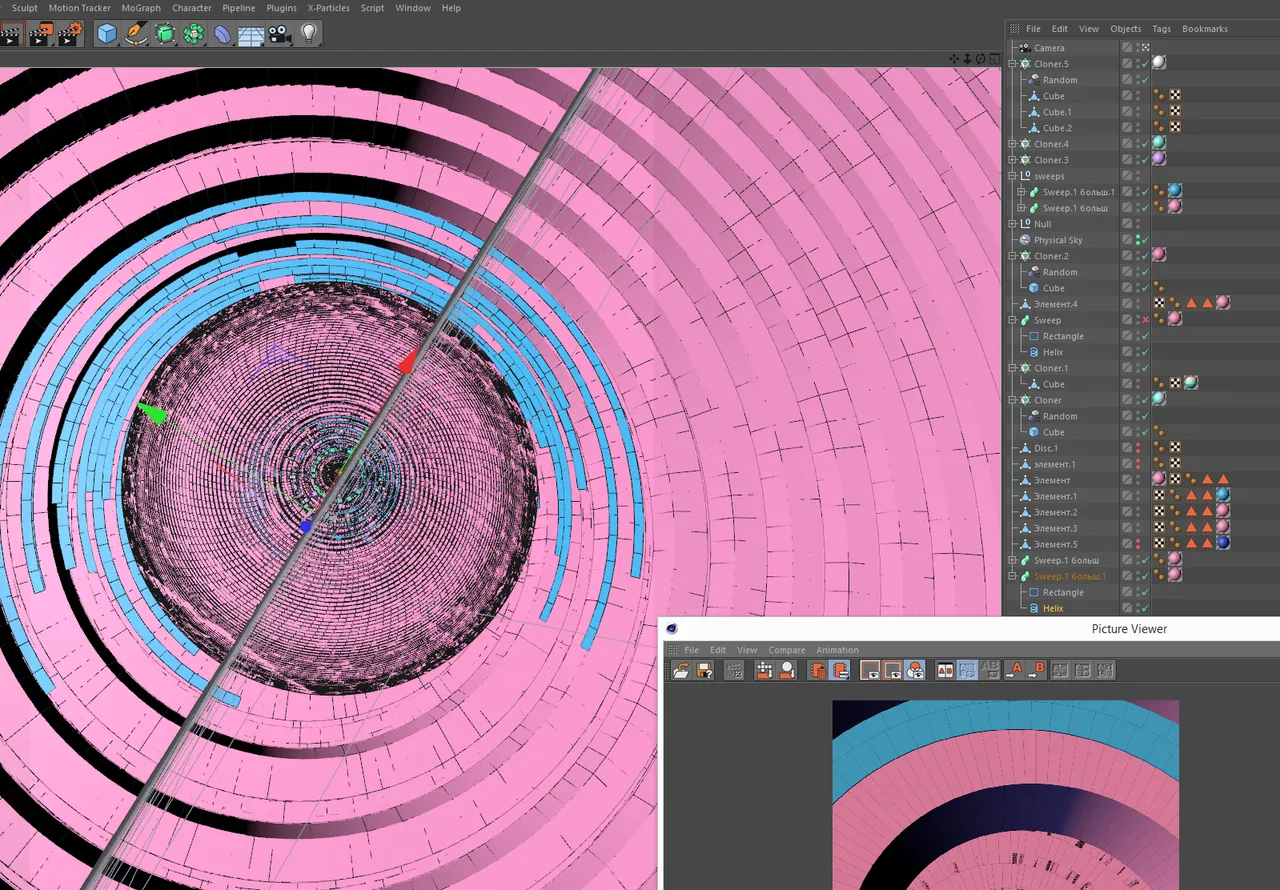Click the rendered image in Picture Viewer
This screenshot has height=890, width=1280.
[x=1006, y=794]
